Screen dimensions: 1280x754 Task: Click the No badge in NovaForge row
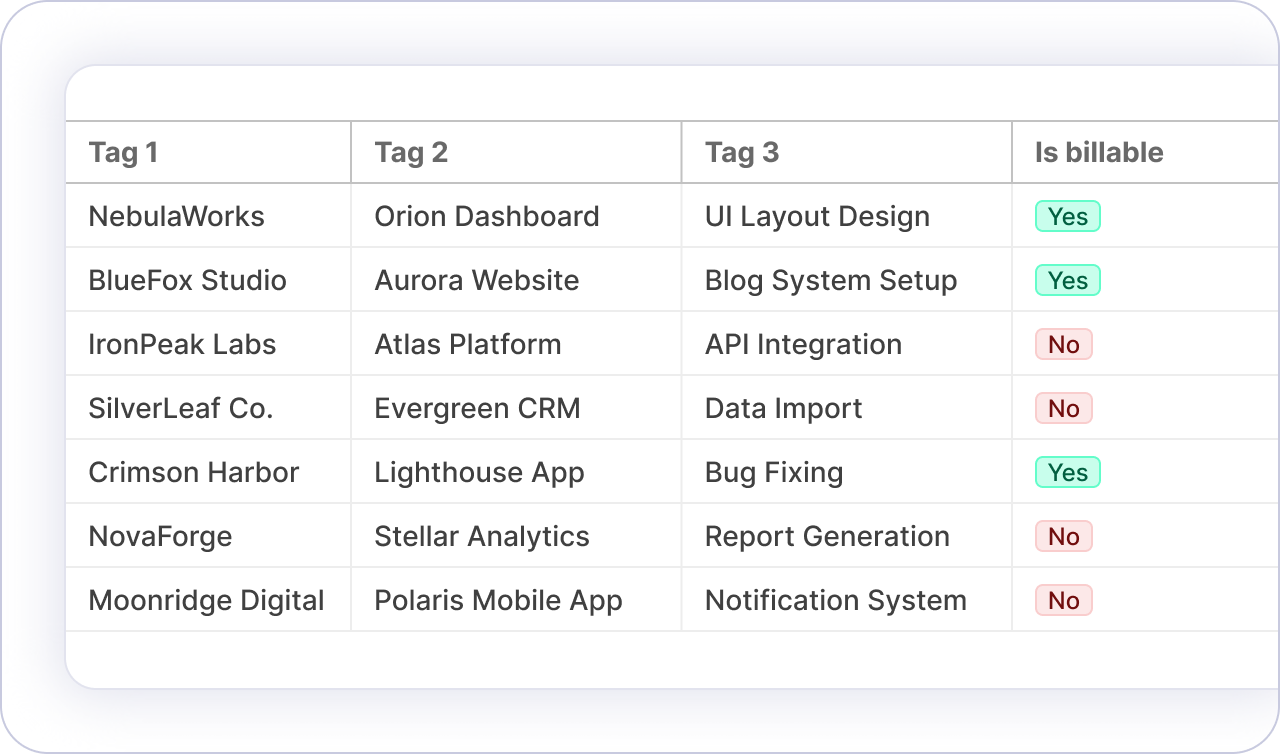1064,537
